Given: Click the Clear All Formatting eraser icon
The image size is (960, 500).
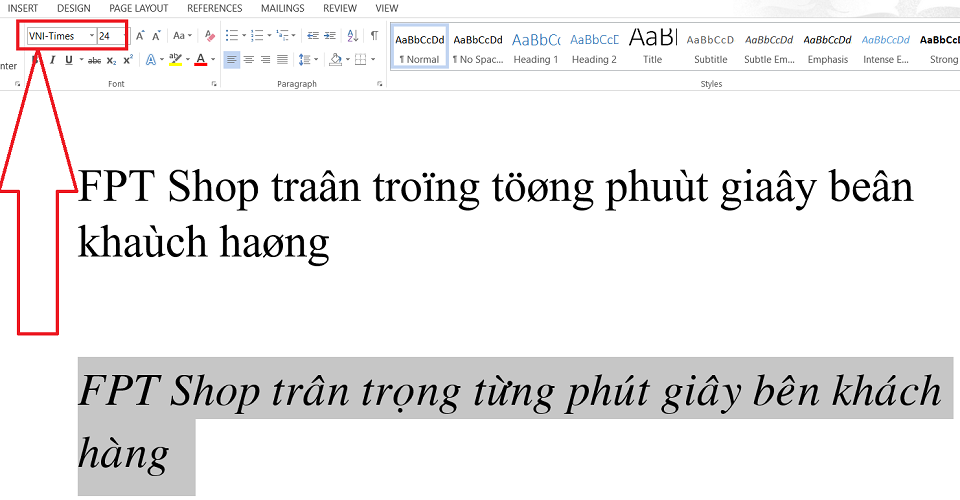Looking at the screenshot, I should (x=210, y=35).
